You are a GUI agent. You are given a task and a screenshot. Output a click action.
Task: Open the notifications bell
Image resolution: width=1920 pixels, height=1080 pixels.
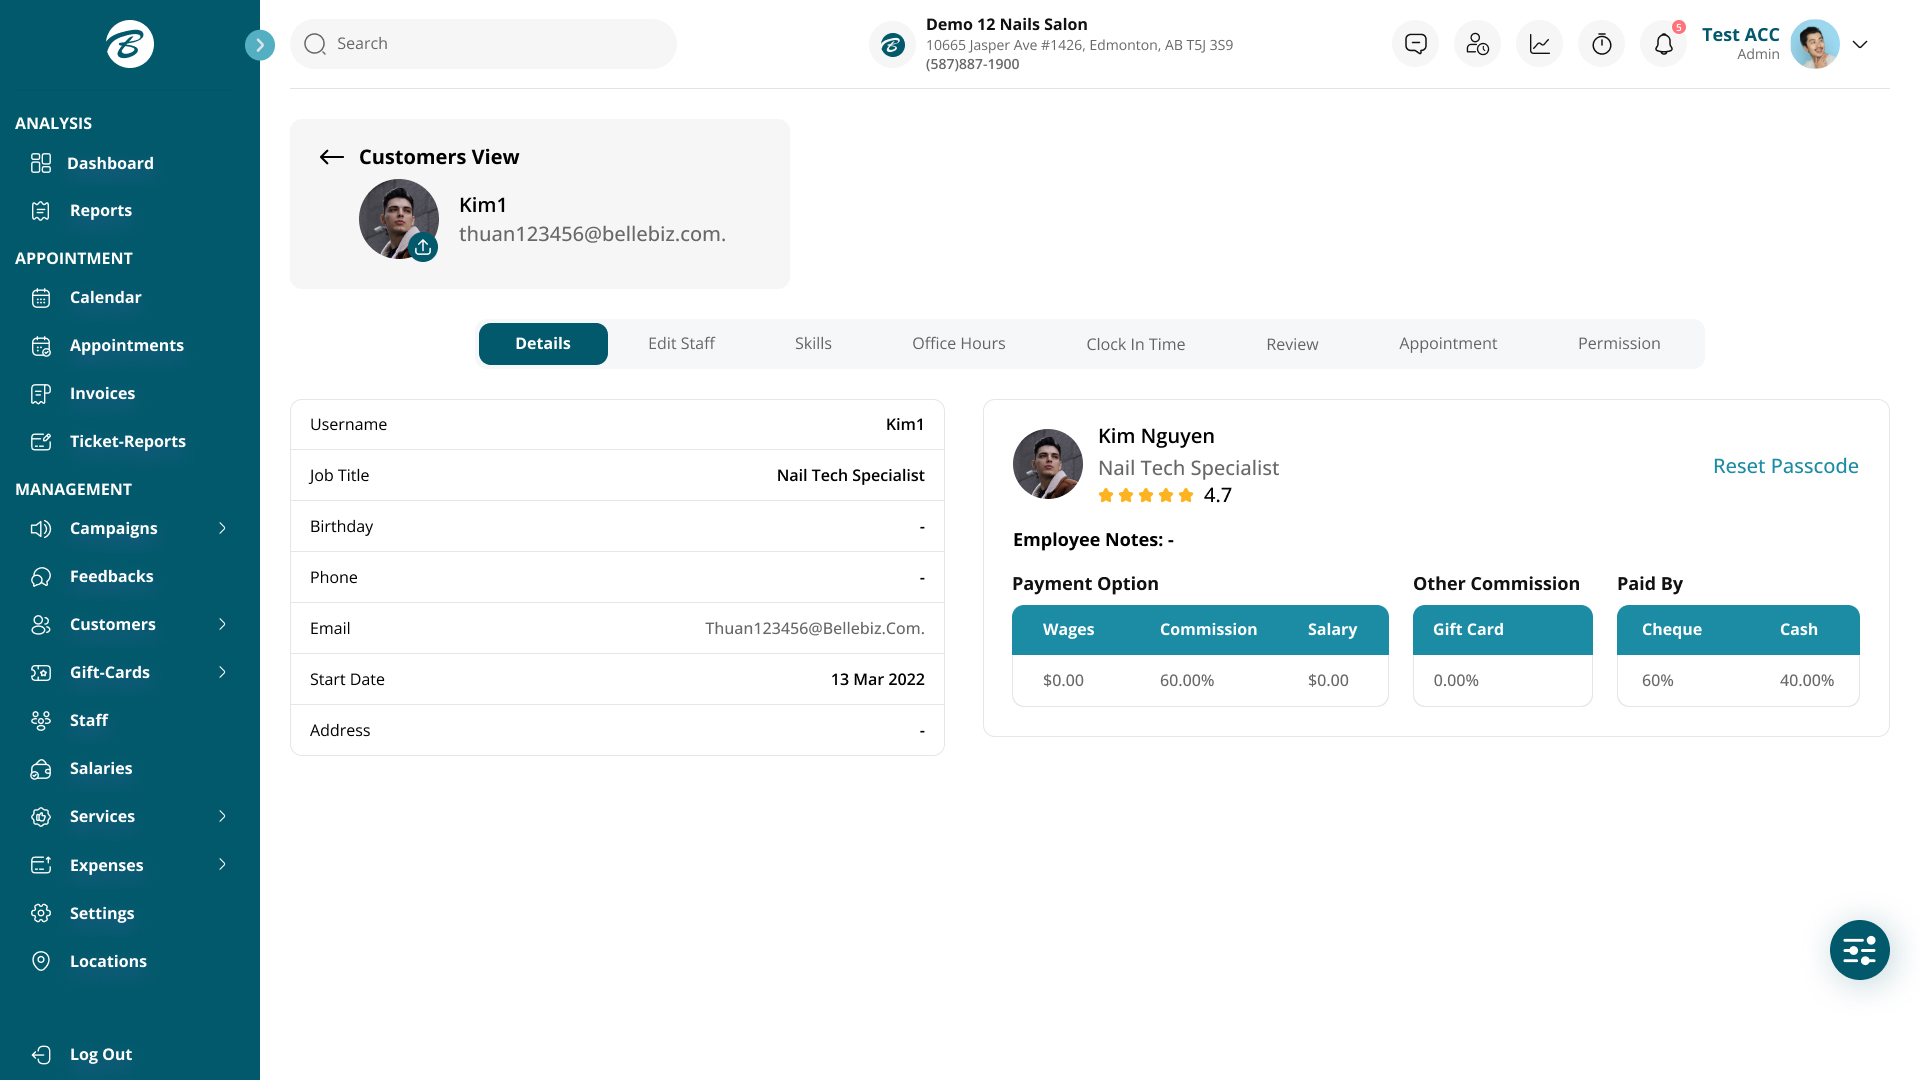click(x=1662, y=43)
